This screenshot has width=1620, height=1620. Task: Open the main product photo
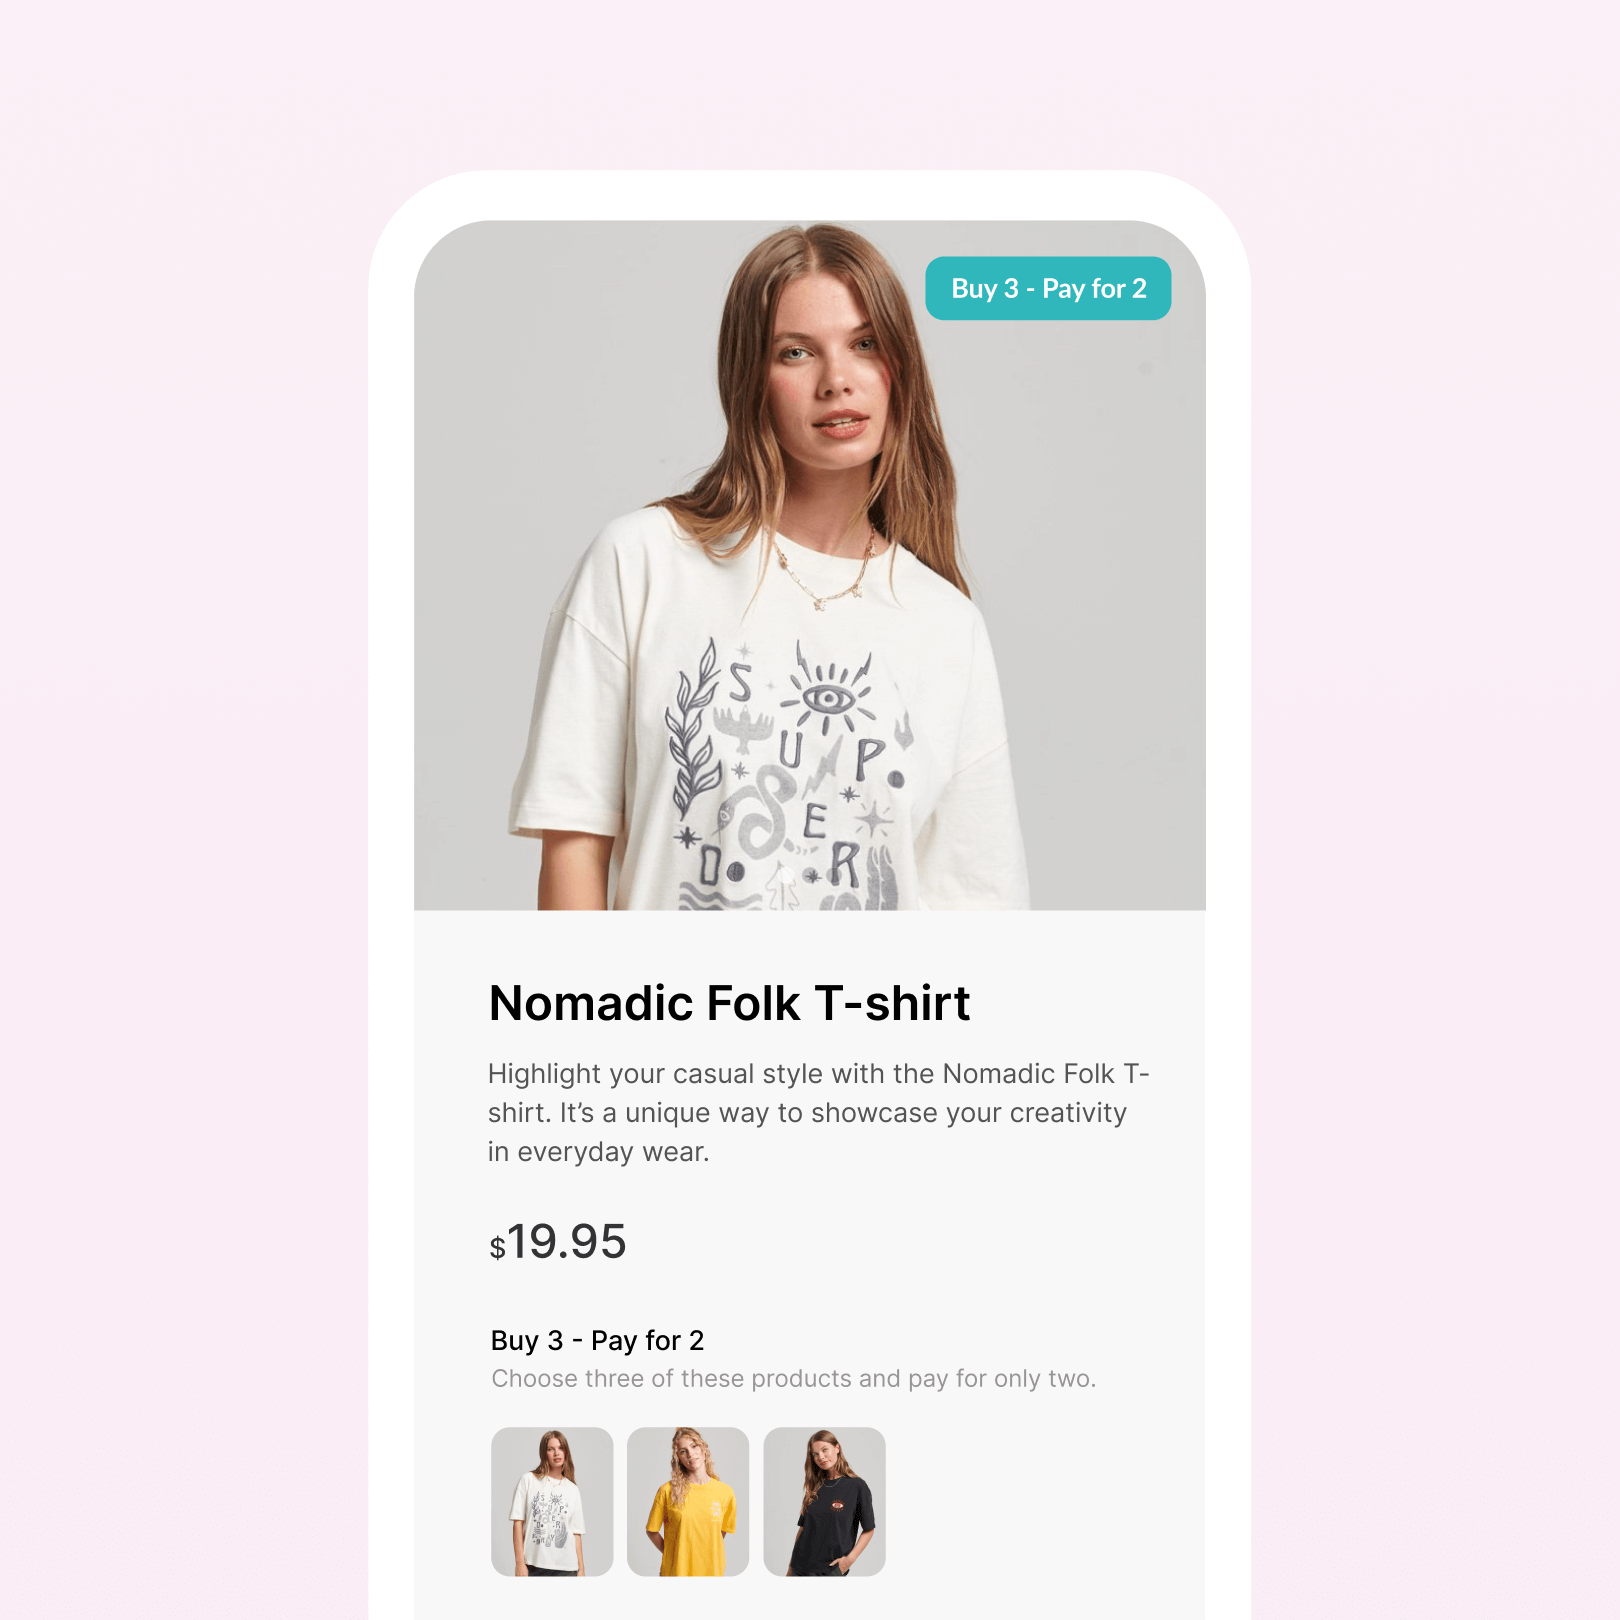810,565
